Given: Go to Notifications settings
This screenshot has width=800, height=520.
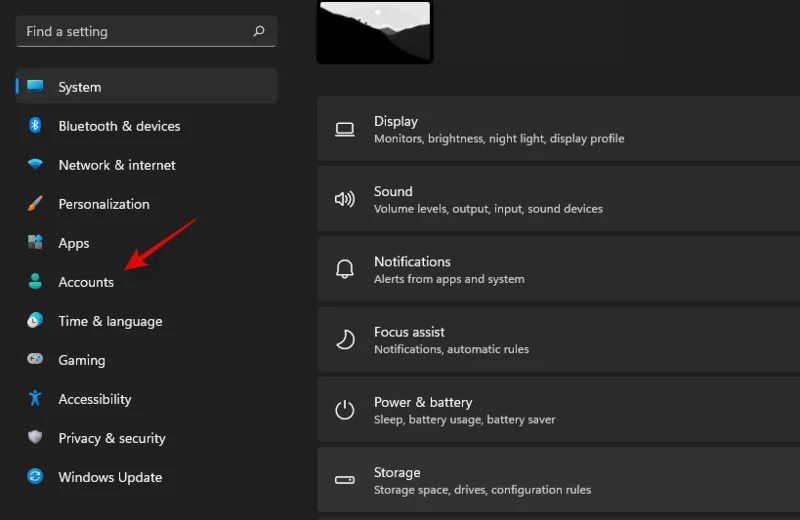Looking at the screenshot, I should point(558,269).
